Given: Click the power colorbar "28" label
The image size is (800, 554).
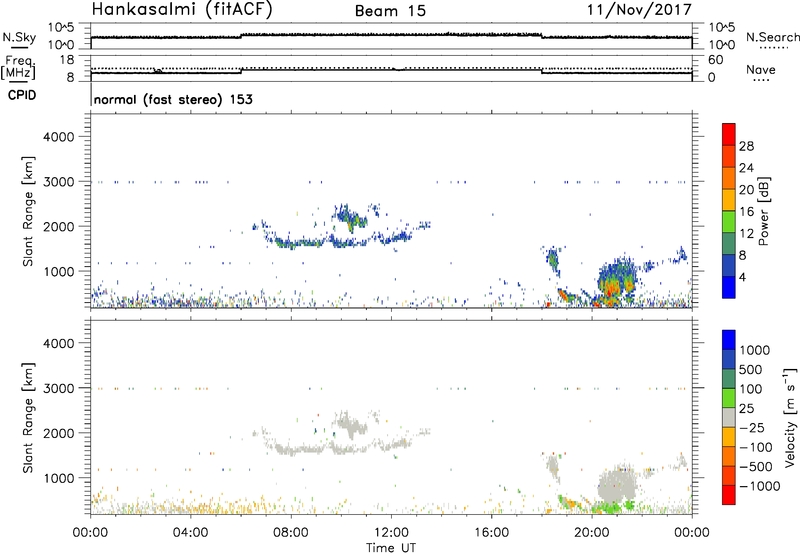Looking at the screenshot, I should click(746, 146).
